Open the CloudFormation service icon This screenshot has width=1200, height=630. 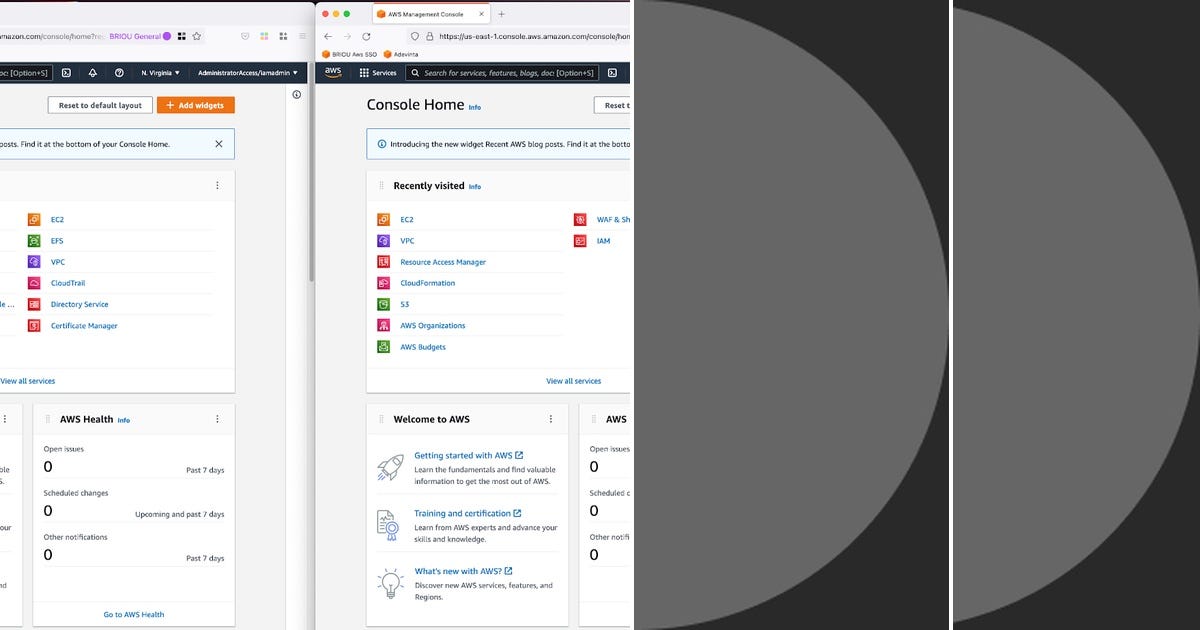coord(383,283)
